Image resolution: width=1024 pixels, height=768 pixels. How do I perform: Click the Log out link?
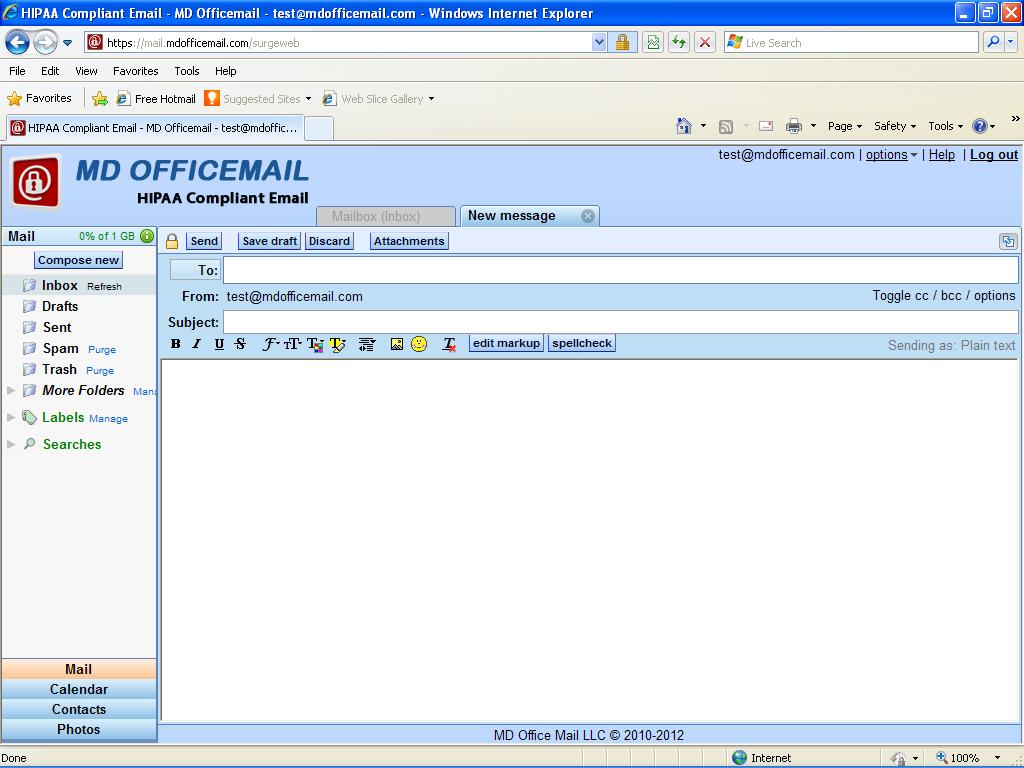(x=993, y=155)
